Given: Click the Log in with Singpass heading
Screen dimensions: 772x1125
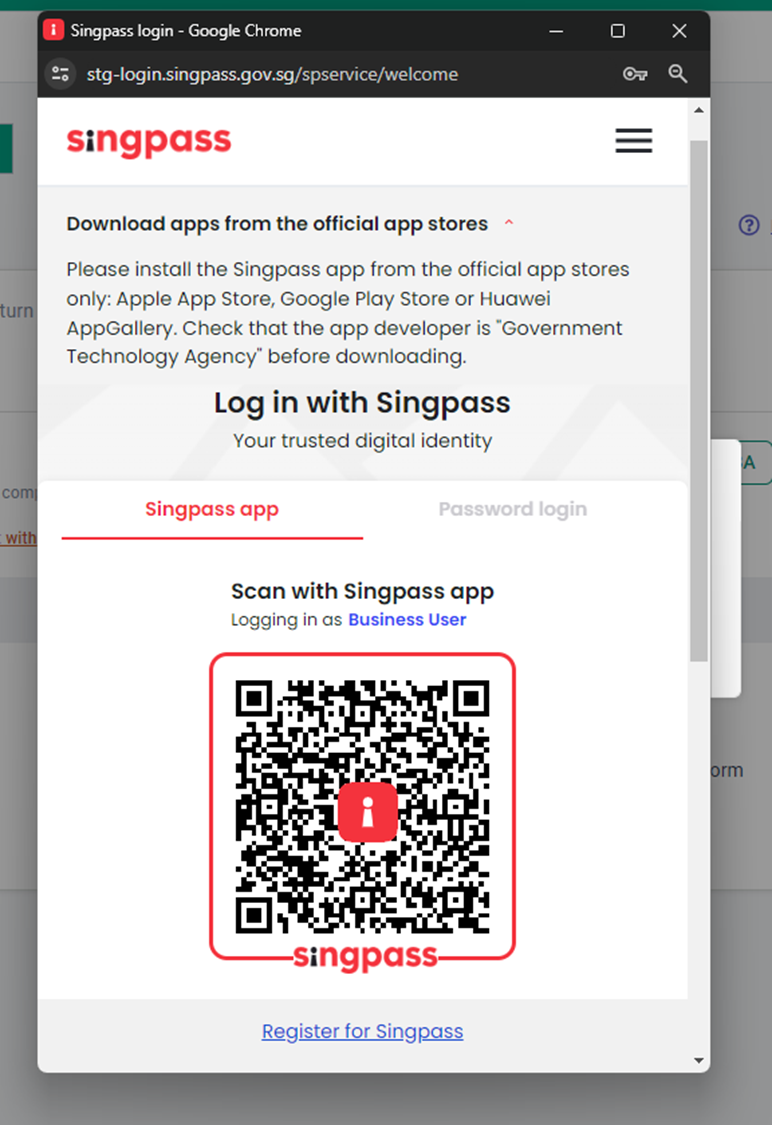Looking at the screenshot, I should [362, 403].
